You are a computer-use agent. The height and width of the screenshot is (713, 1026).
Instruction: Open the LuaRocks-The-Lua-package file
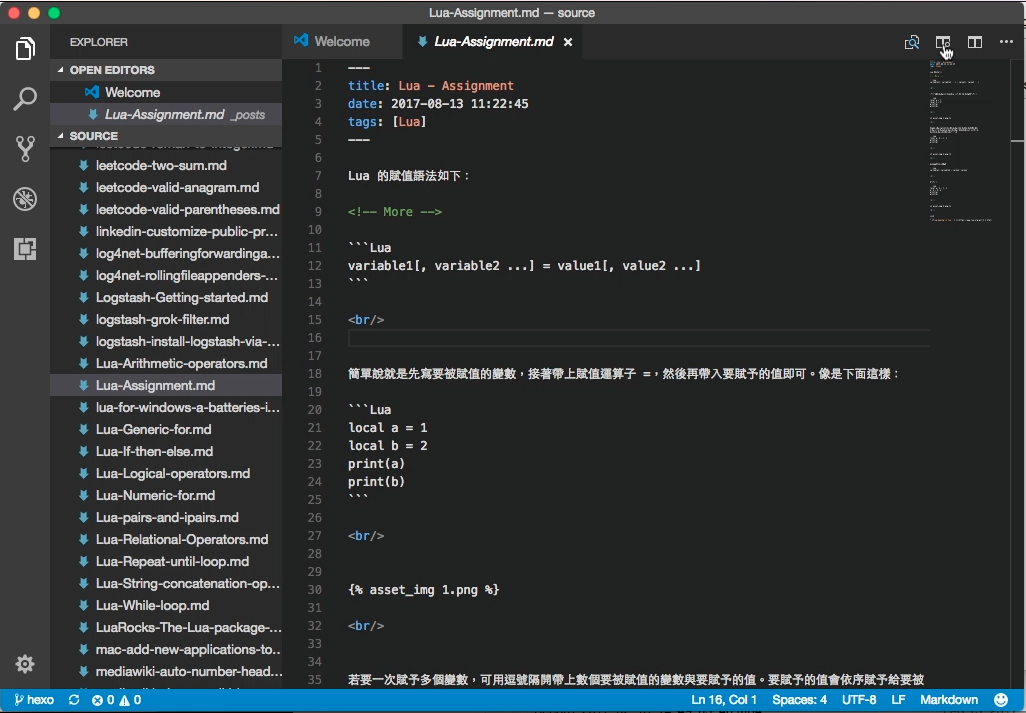click(x=166, y=627)
